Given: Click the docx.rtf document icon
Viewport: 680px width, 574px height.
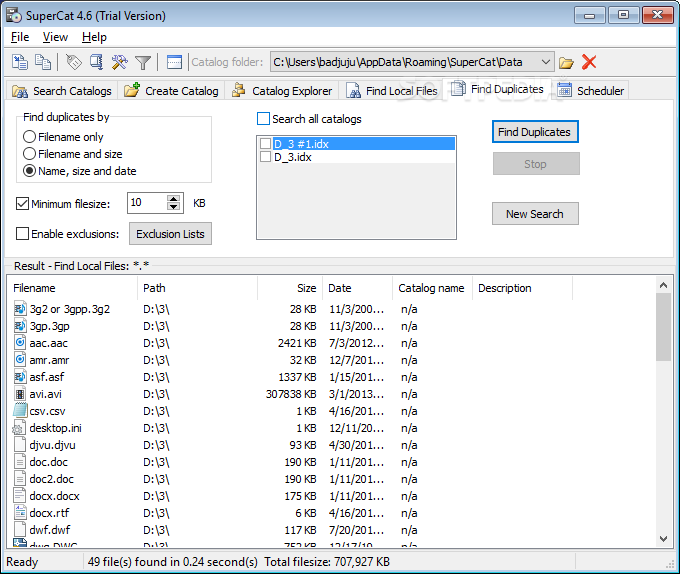Looking at the screenshot, I should [x=20, y=512].
